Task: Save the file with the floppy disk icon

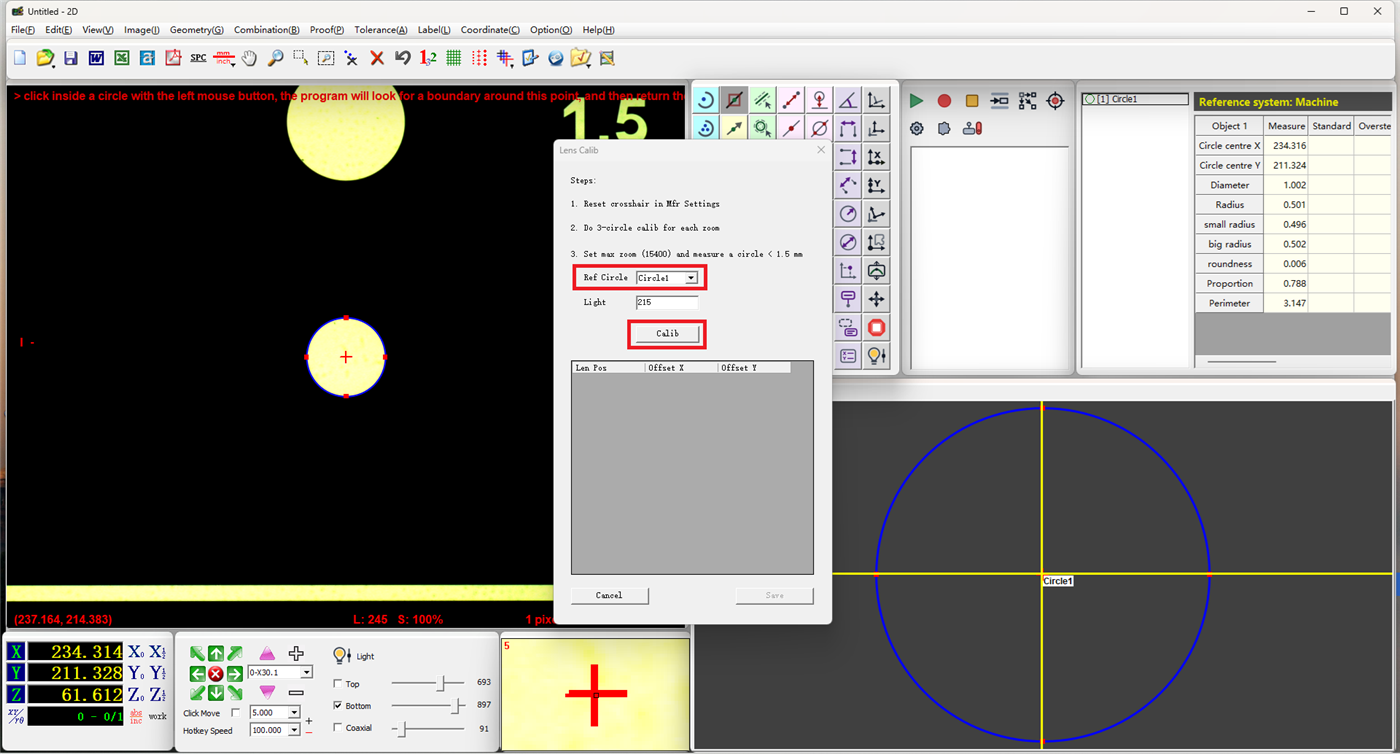Action: [71, 58]
